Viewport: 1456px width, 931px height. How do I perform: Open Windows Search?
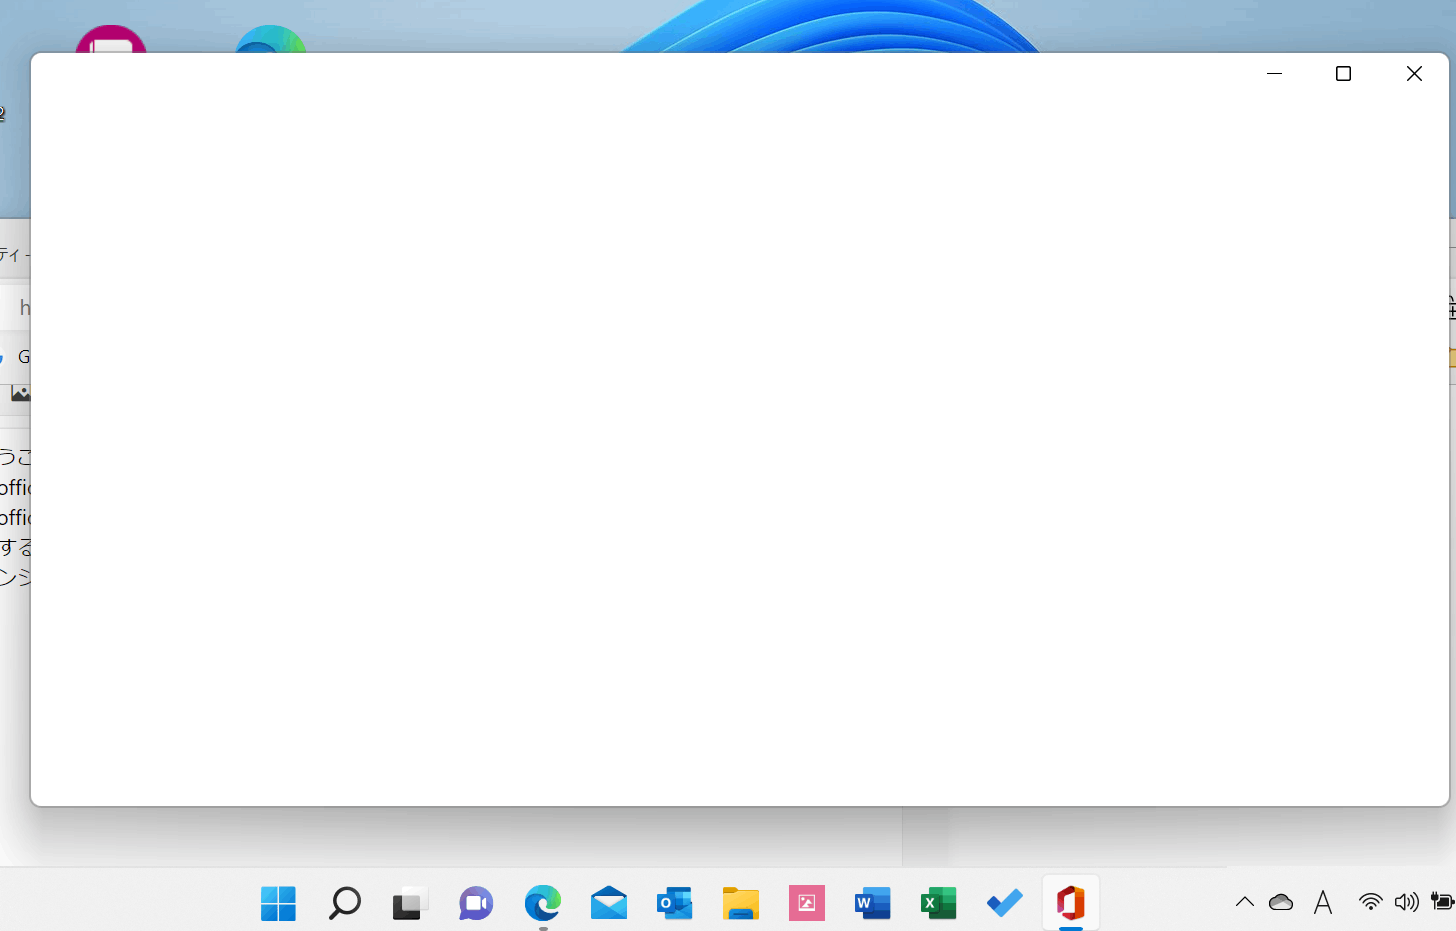click(x=343, y=903)
